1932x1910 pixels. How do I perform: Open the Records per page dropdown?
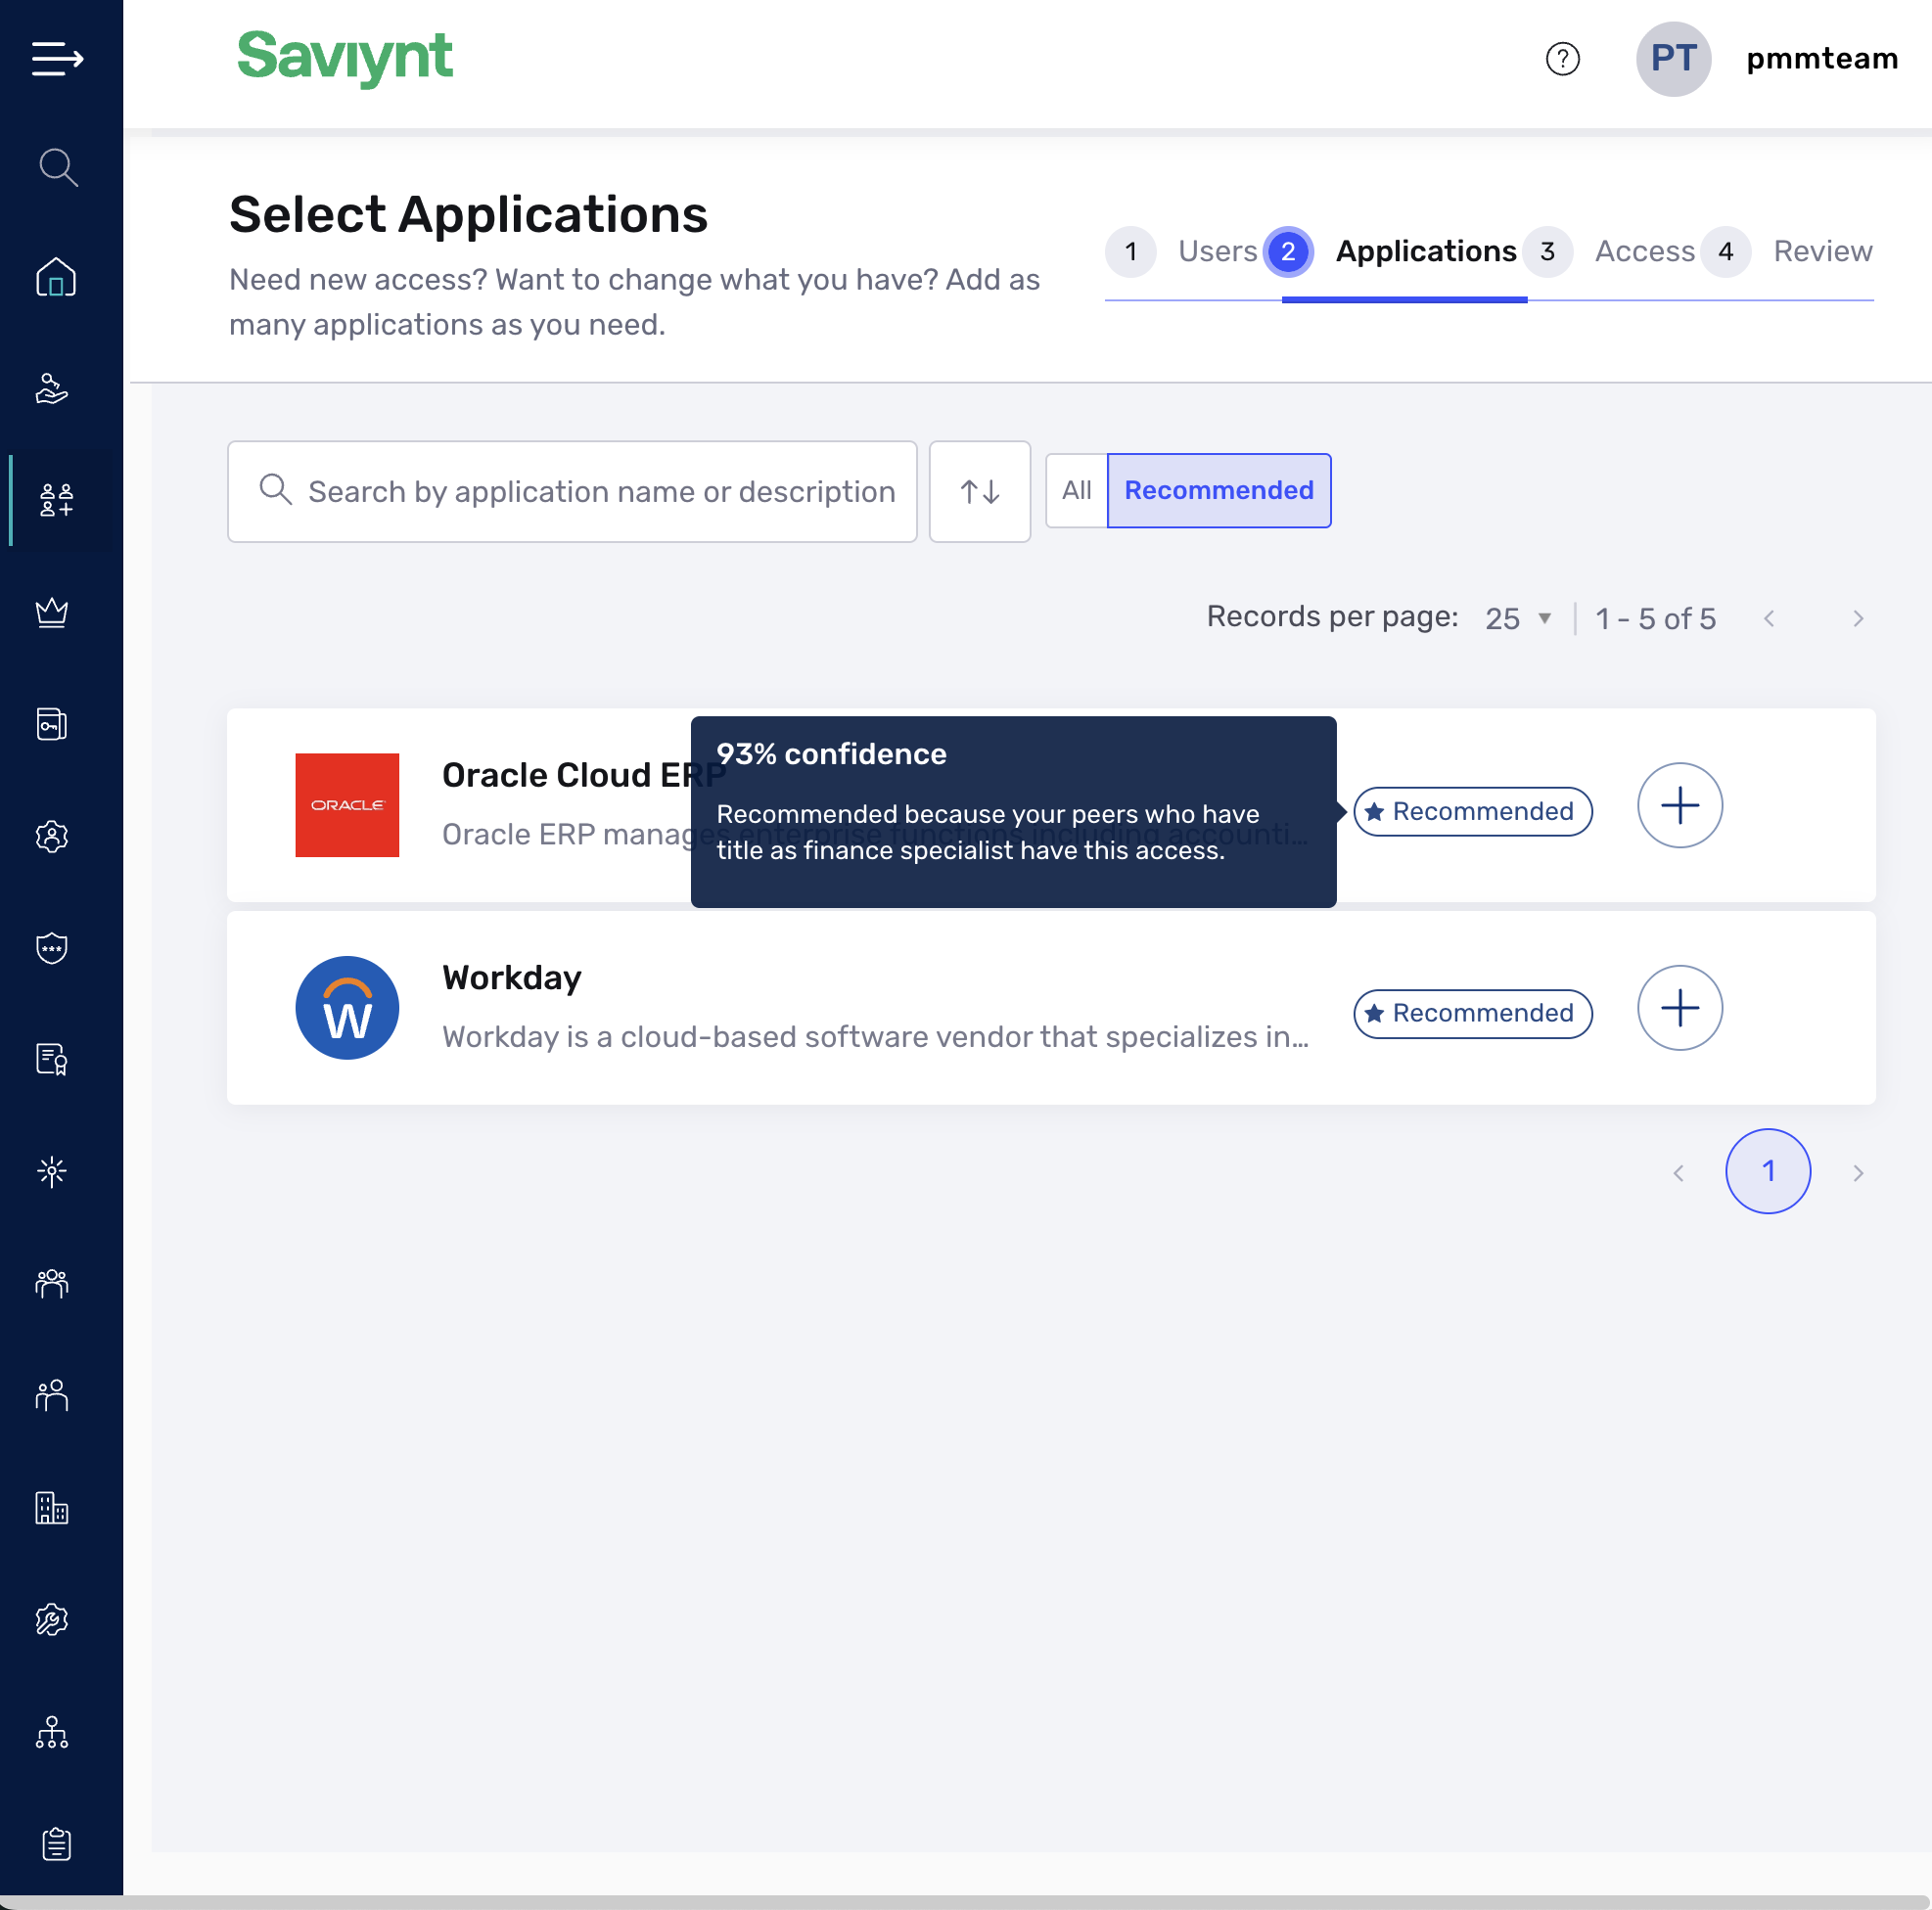coord(1518,618)
